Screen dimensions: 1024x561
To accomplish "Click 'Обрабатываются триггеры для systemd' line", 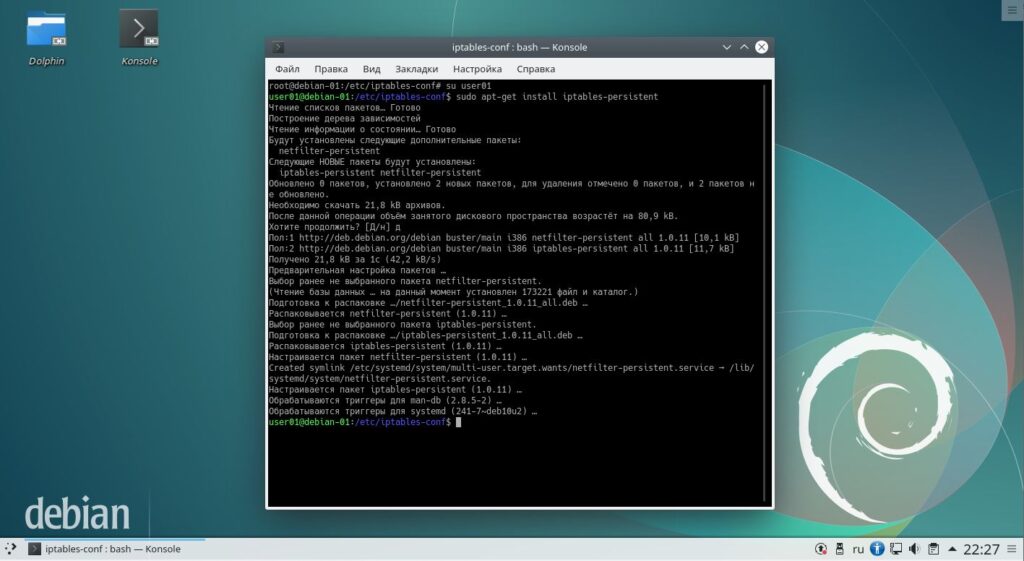I will tap(403, 411).
